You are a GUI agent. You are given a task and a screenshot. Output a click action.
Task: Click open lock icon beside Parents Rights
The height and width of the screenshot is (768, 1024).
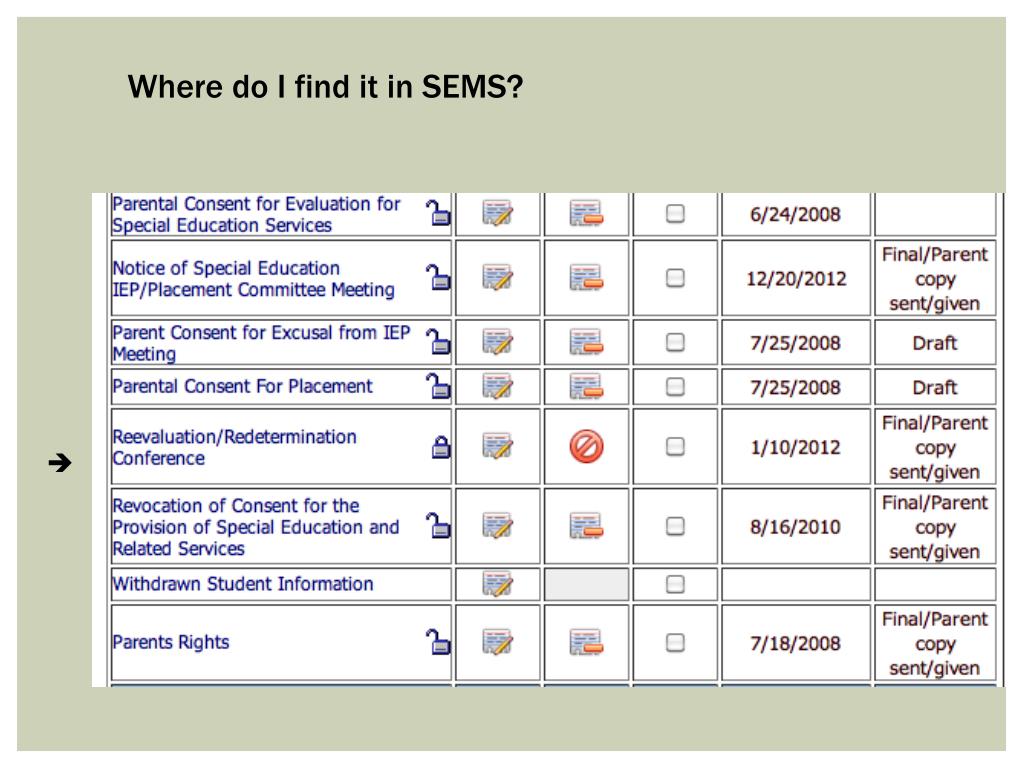tap(438, 641)
